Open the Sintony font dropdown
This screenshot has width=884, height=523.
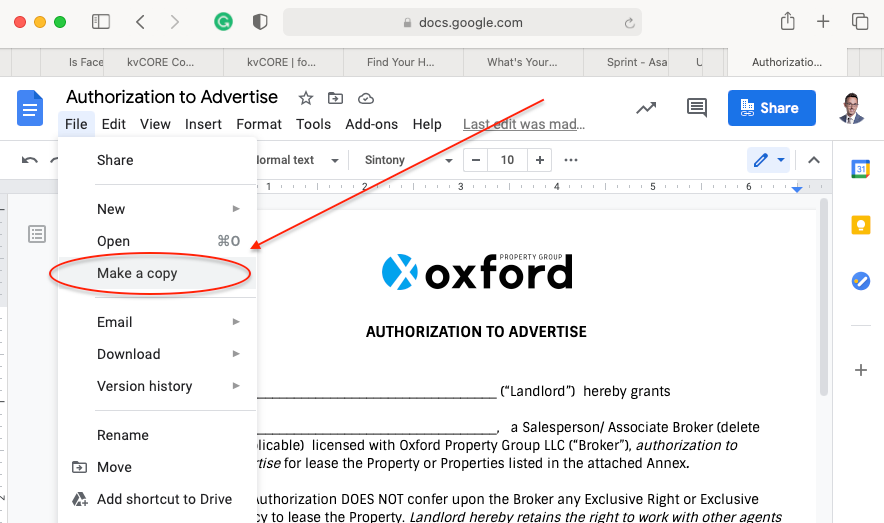pyautogui.click(x=408, y=160)
